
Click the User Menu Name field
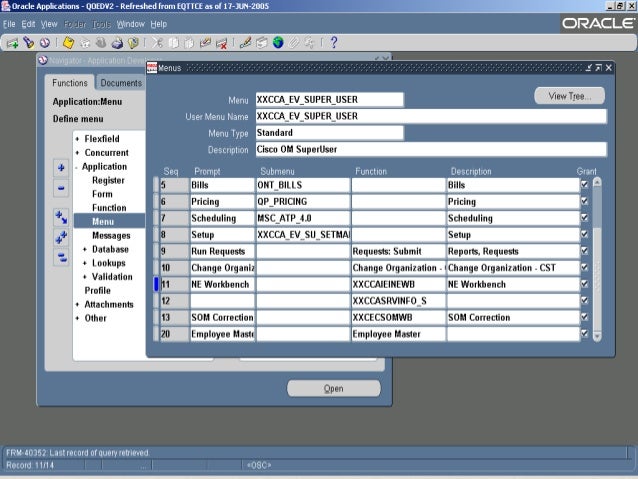coord(431,116)
